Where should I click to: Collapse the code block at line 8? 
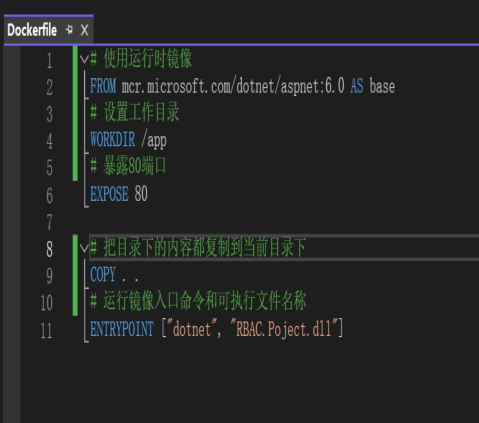(x=84, y=248)
